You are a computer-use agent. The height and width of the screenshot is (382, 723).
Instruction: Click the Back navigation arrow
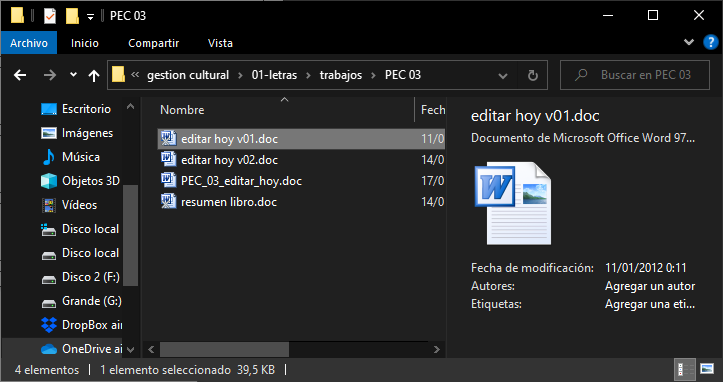[x=20, y=75]
